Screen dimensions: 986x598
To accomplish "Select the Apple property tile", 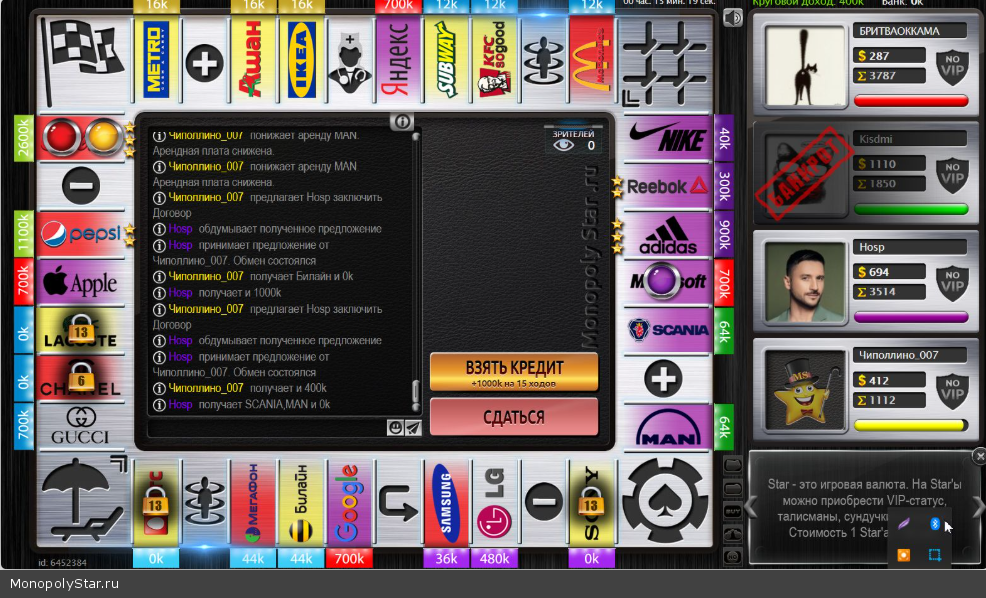I will click(80, 282).
